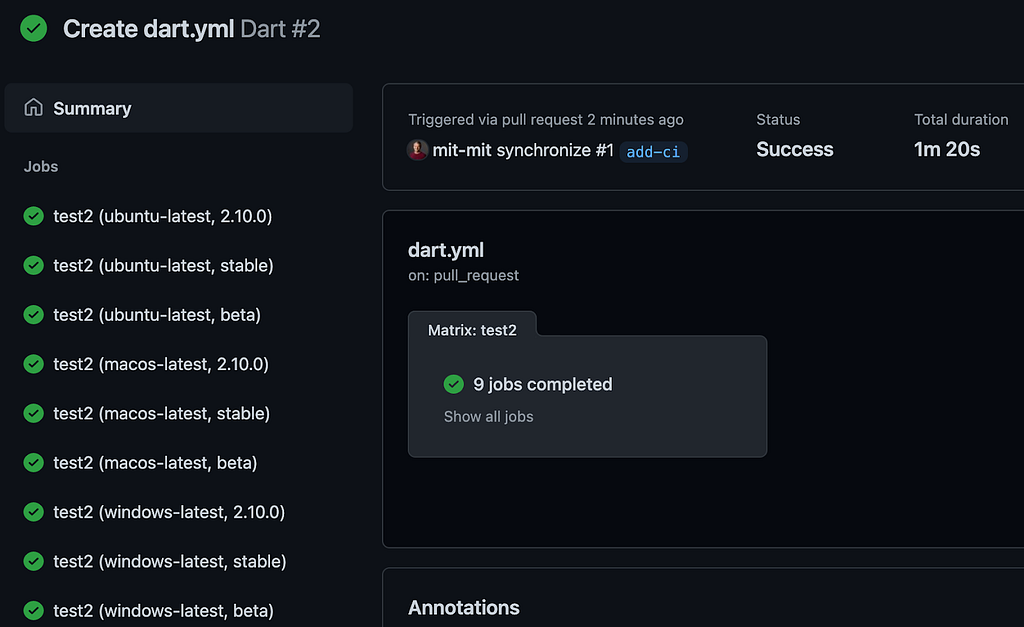Open test2 (macos-latest, 2.10.0) job
Screen dimensions: 1024x627
(x=161, y=364)
